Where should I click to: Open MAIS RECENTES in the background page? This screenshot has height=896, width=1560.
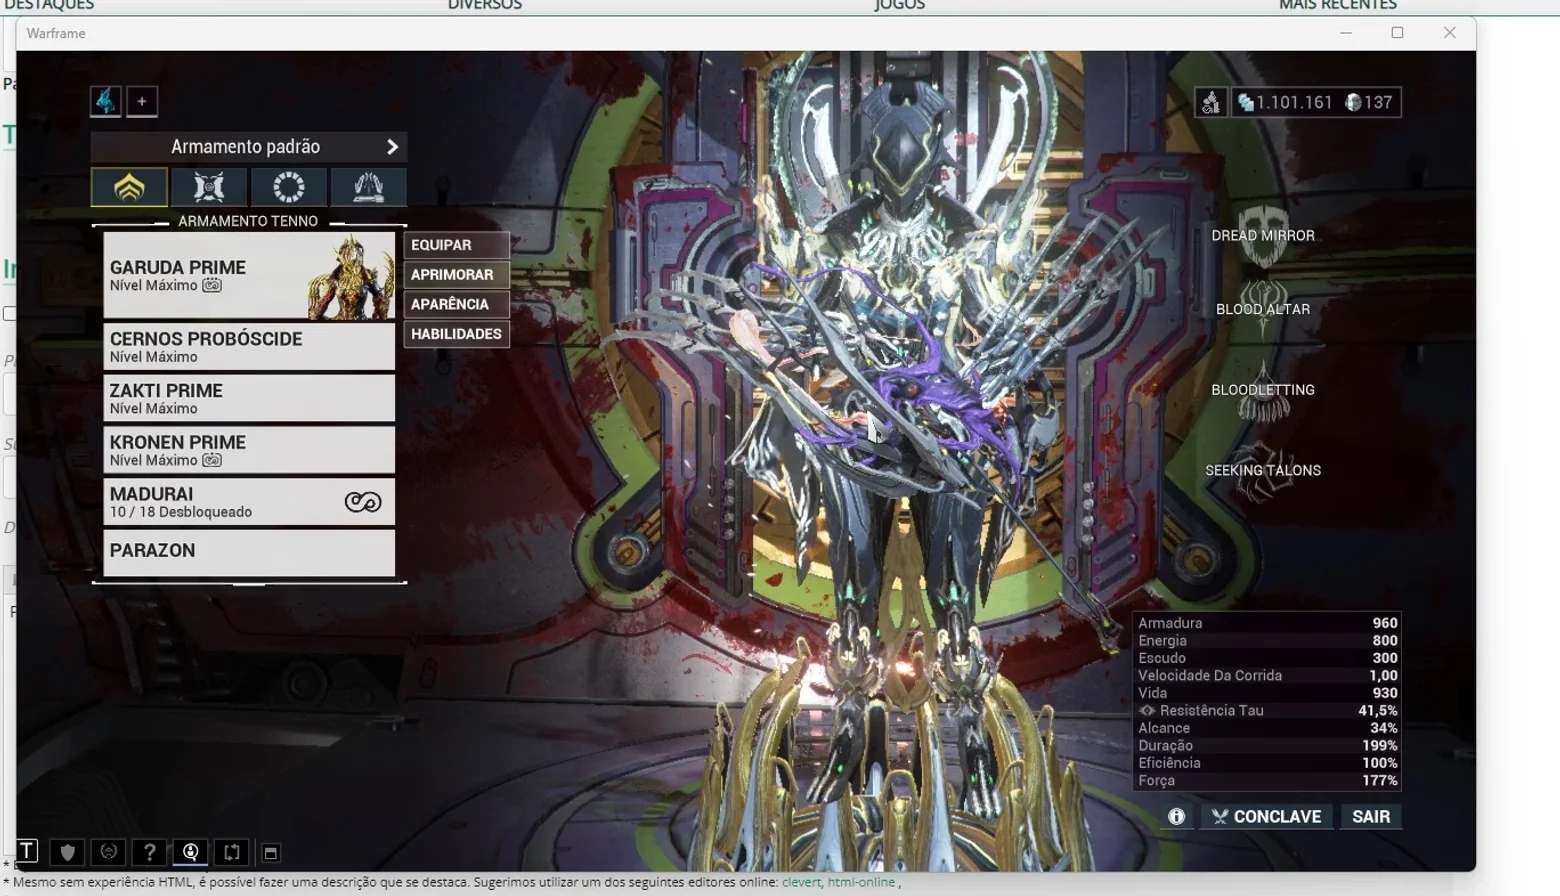point(1338,5)
